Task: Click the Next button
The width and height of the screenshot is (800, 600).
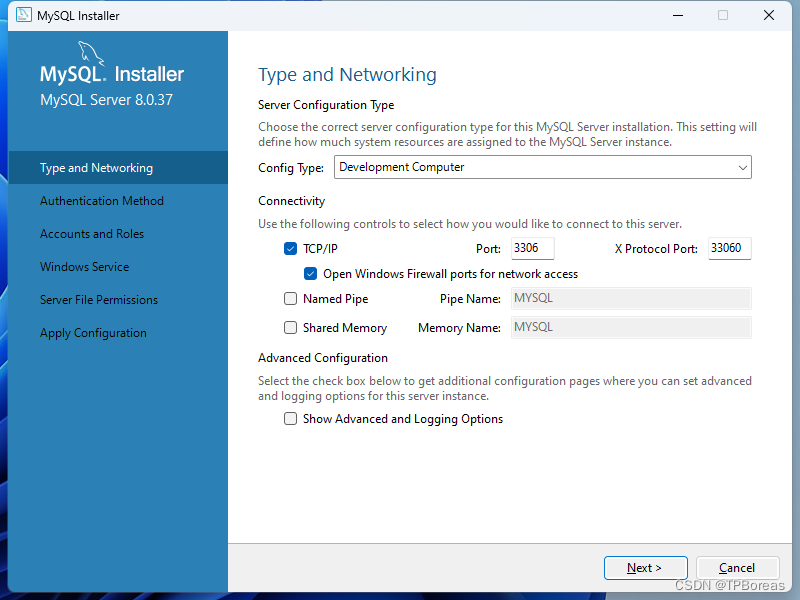Action: pyautogui.click(x=645, y=568)
